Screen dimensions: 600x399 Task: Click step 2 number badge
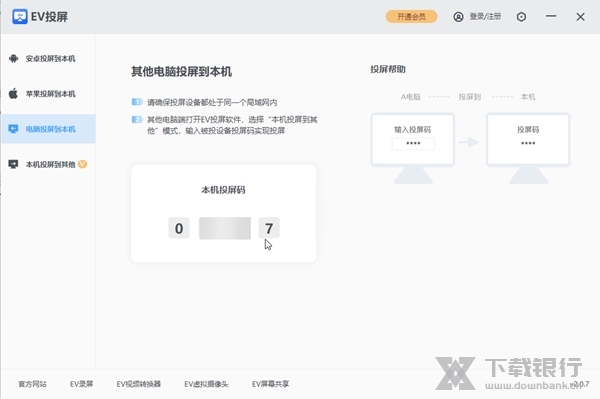pos(137,120)
